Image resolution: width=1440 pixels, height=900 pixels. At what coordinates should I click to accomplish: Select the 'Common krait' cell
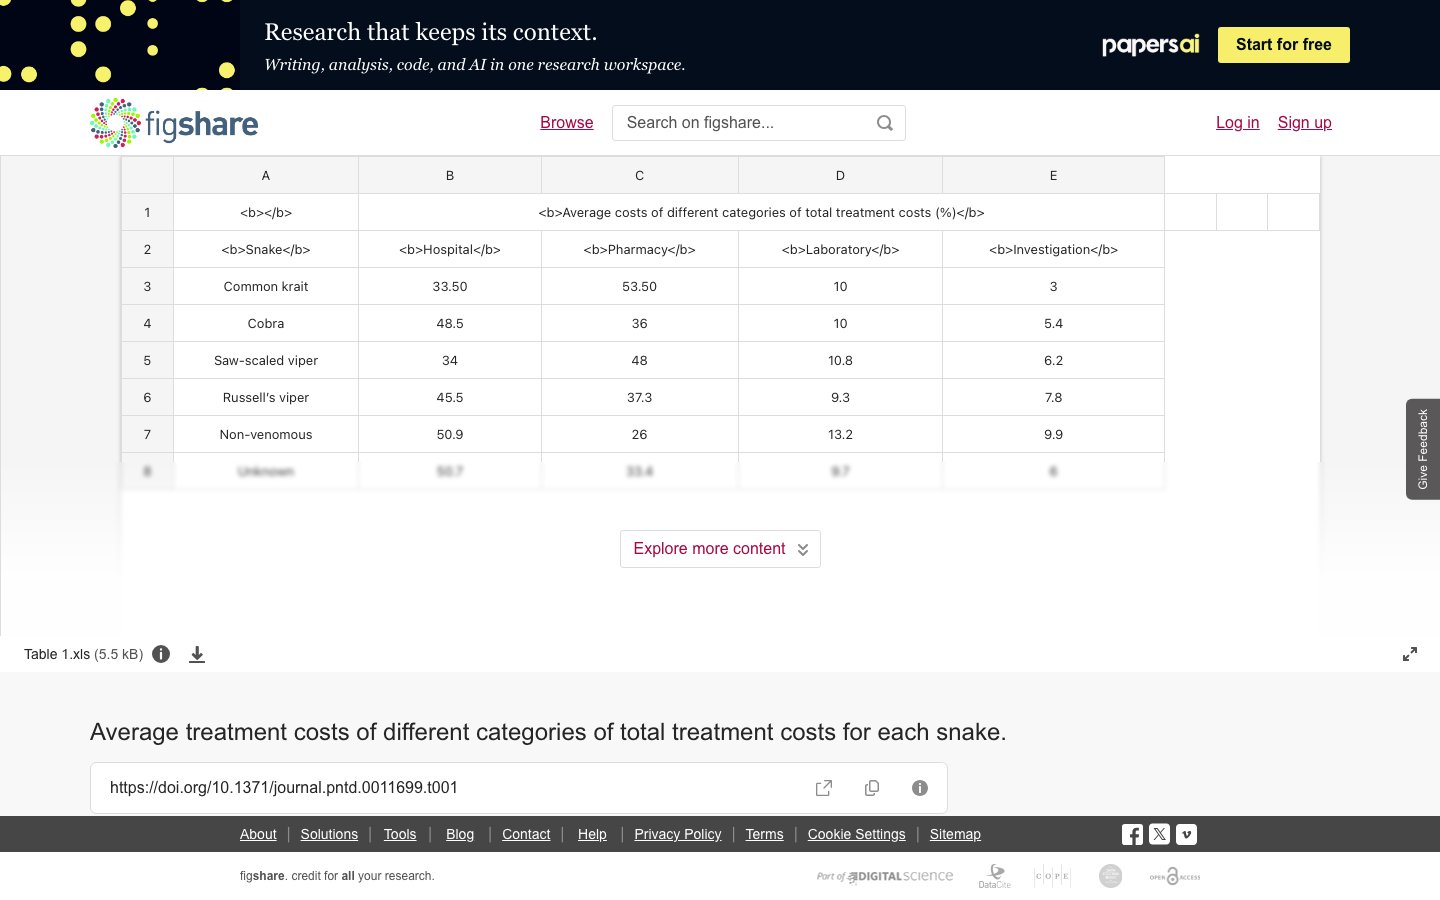coord(266,286)
